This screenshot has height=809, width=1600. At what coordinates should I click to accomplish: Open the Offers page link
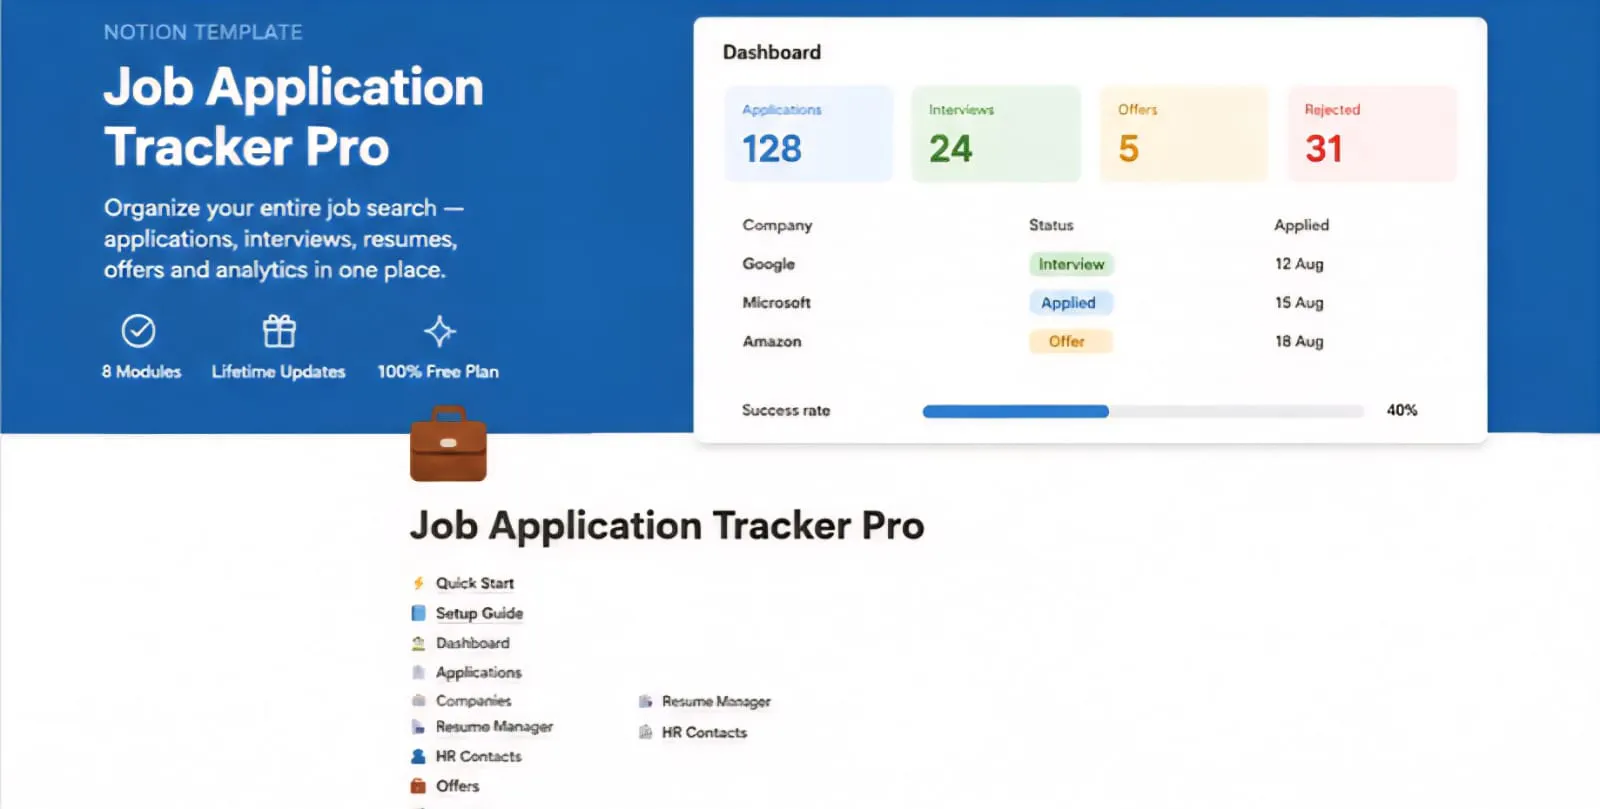tap(458, 786)
